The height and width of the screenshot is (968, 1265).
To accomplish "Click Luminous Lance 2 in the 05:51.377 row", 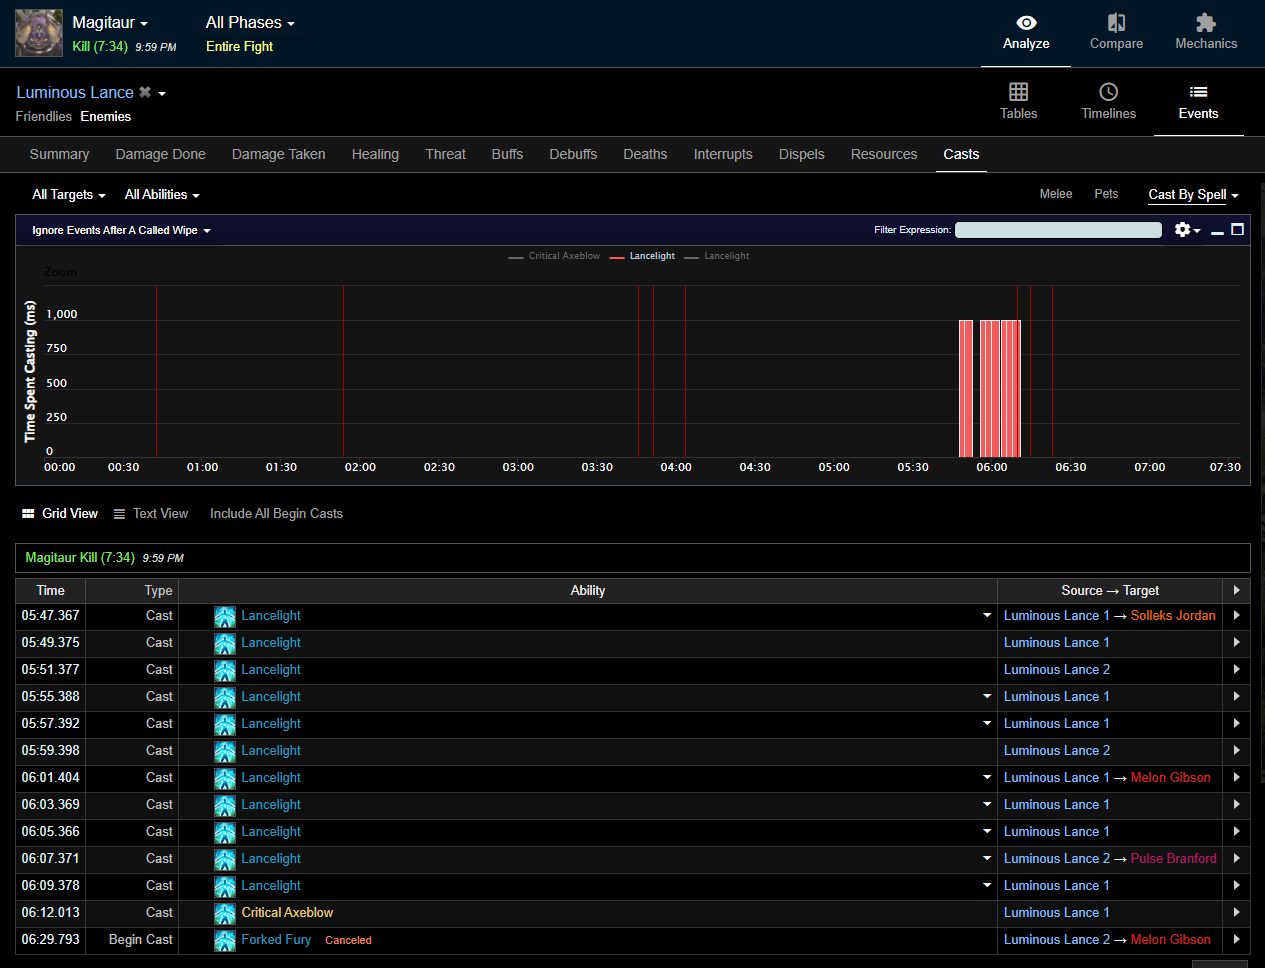I will click(x=1057, y=670).
